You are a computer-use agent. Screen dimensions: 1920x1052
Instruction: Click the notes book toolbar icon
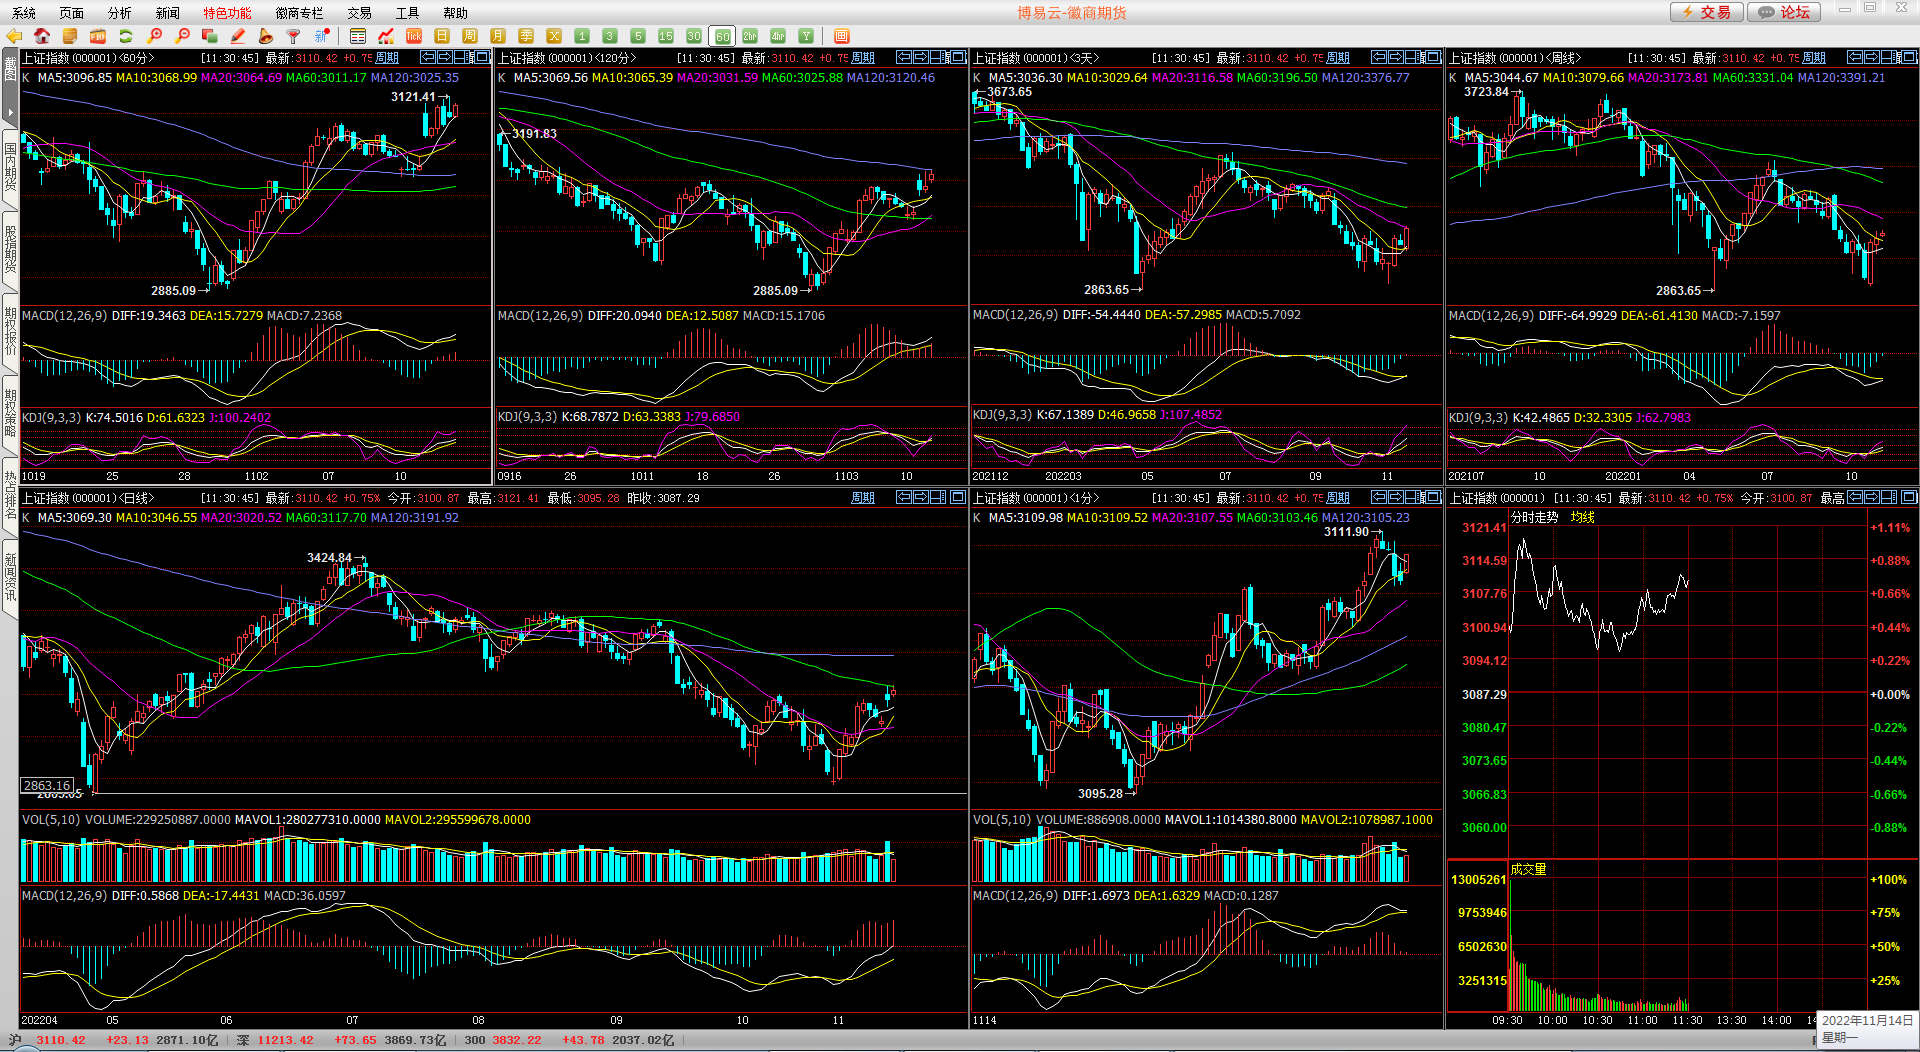pyautogui.click(x=70, y=36)
